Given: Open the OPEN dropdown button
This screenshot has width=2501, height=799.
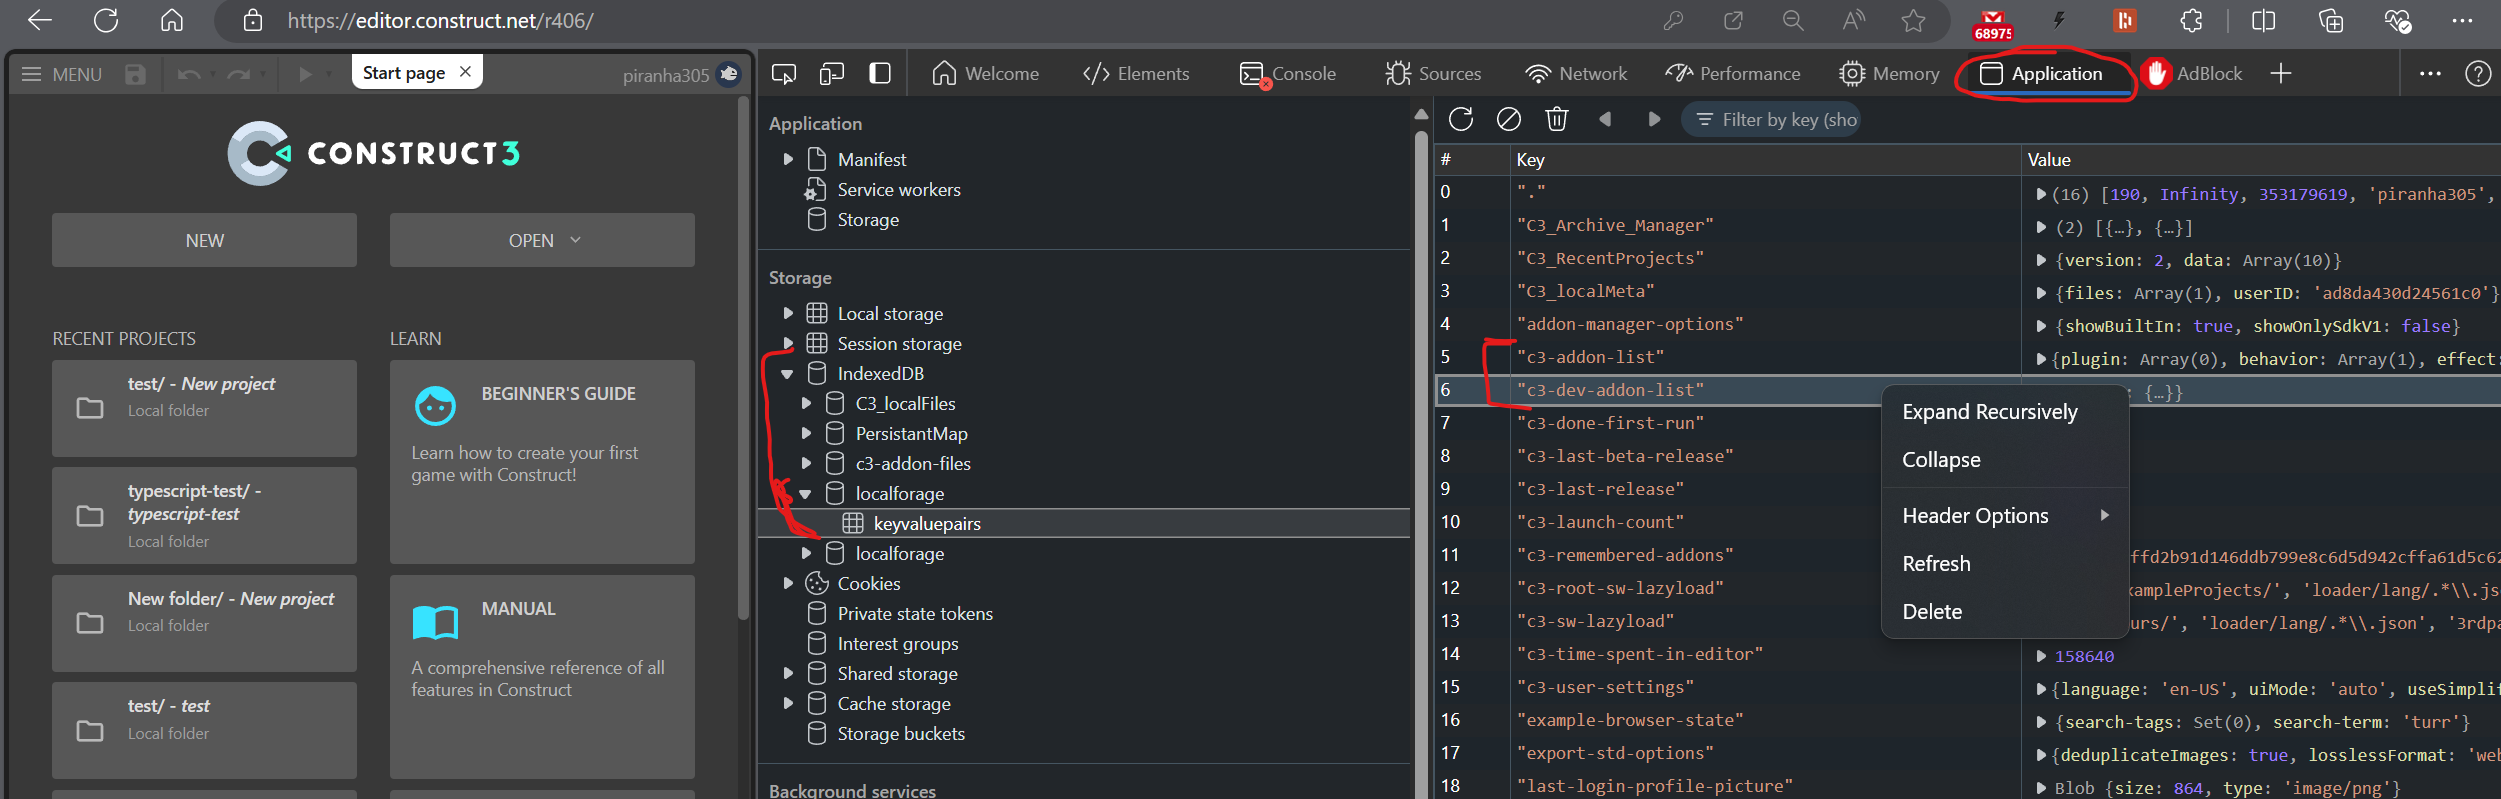Looking at the screenshot, I should [x=542, y=240].
